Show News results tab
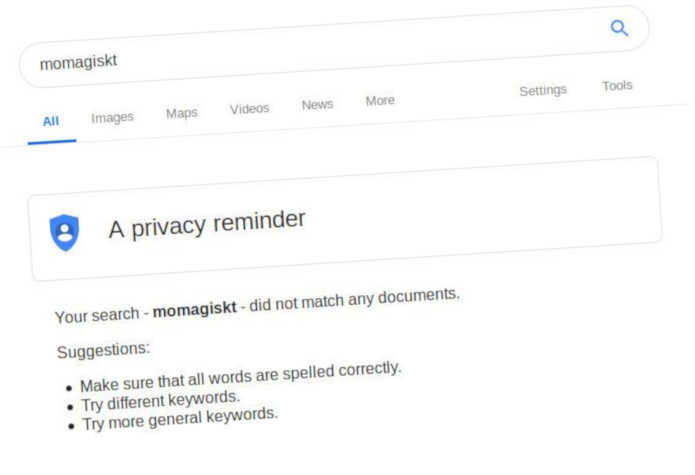695x475 pixels. point(317,105)
